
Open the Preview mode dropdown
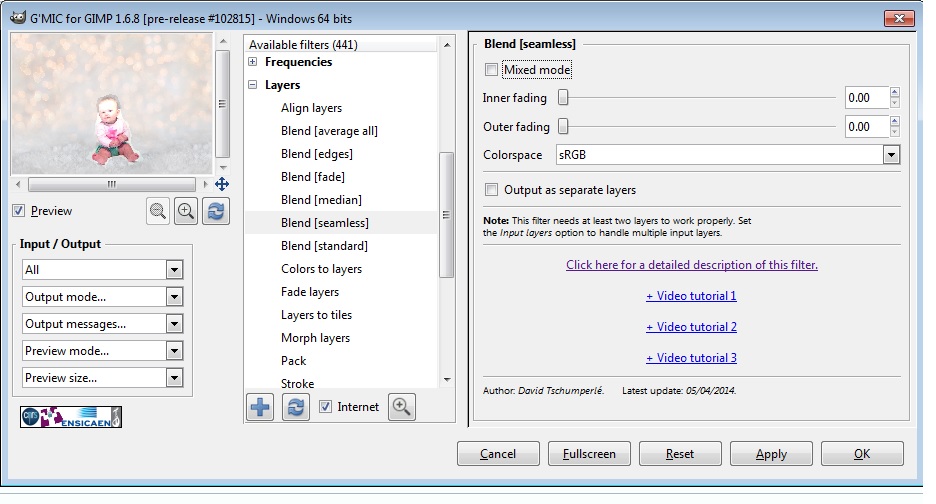pyautogui.click(x=102, y=351)
